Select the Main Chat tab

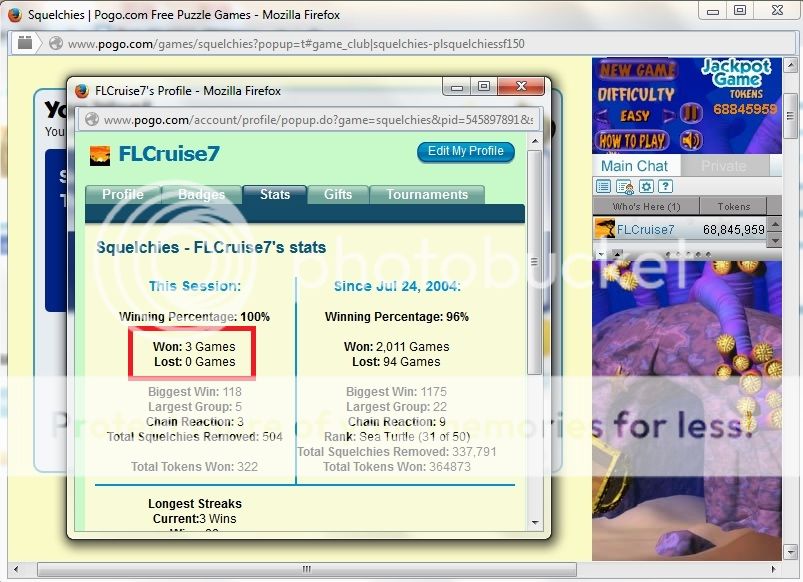pyautogui.click(x=635, y=166)
